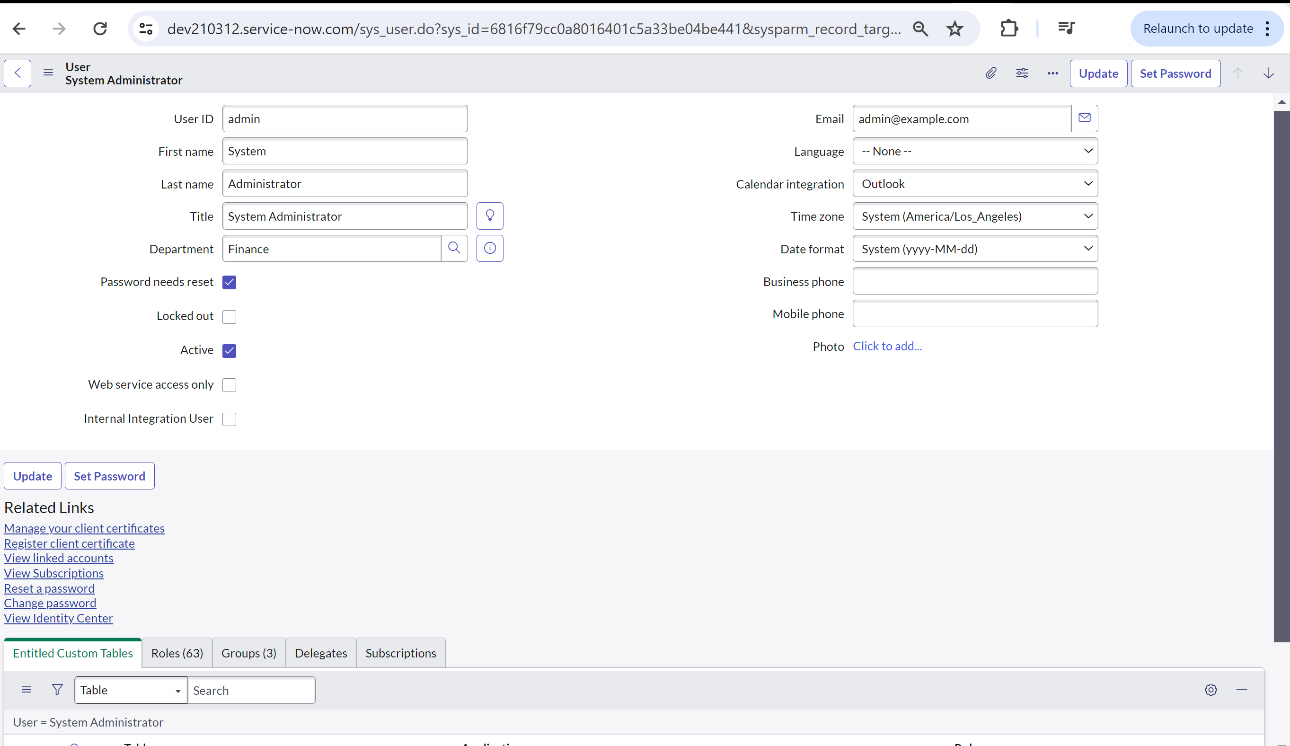
Task: Personalize the list with the gear icon
Action: coord(1211,690)
